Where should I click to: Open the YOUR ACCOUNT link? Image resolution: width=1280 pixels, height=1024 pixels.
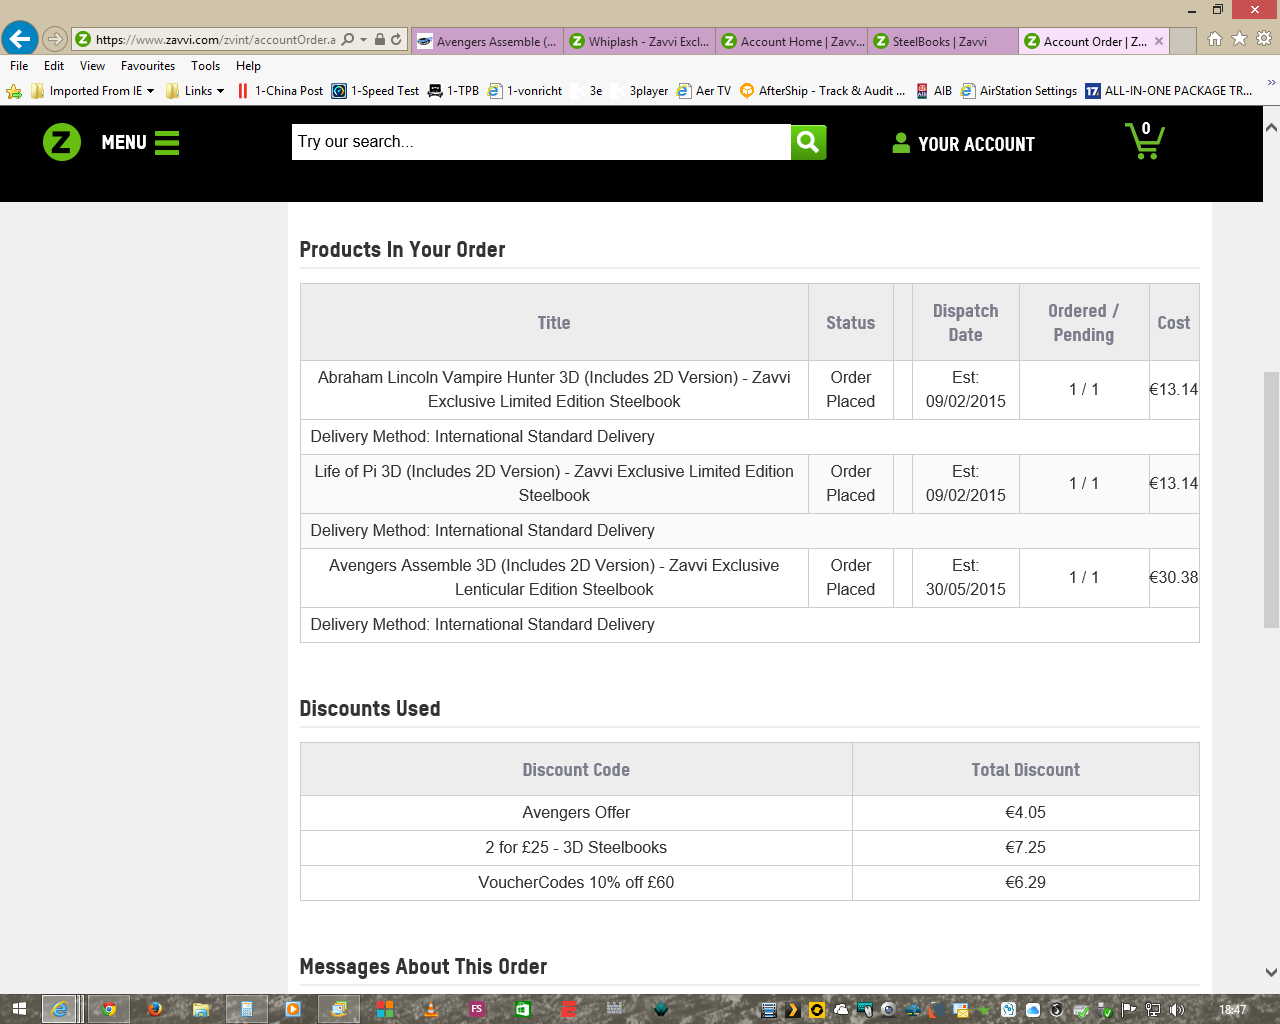(x=963, y=144)
